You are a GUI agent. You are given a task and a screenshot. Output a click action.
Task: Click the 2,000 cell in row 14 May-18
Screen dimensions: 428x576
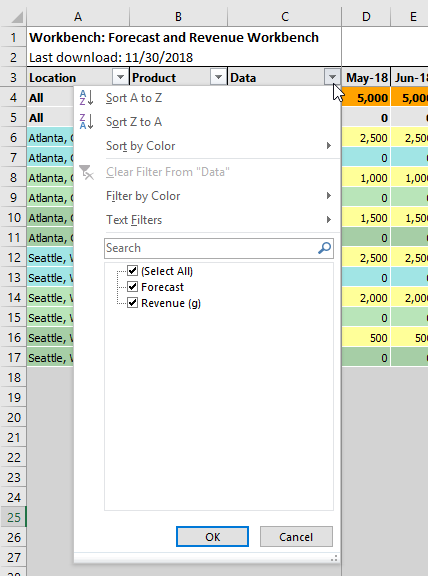click(x=366, y=298)
